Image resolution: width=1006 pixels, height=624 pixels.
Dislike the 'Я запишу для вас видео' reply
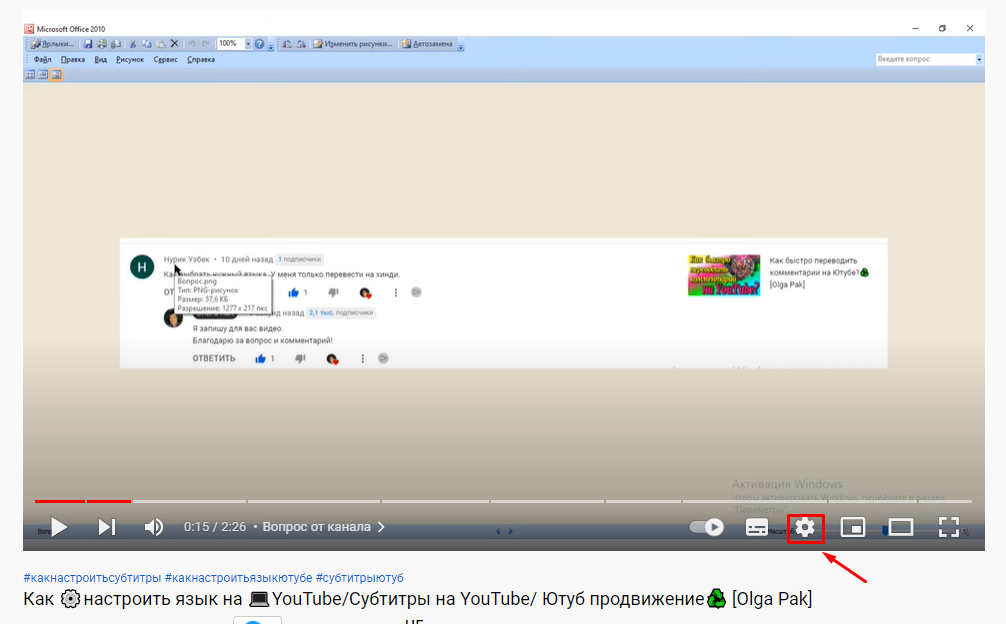[x=300, y=358]
